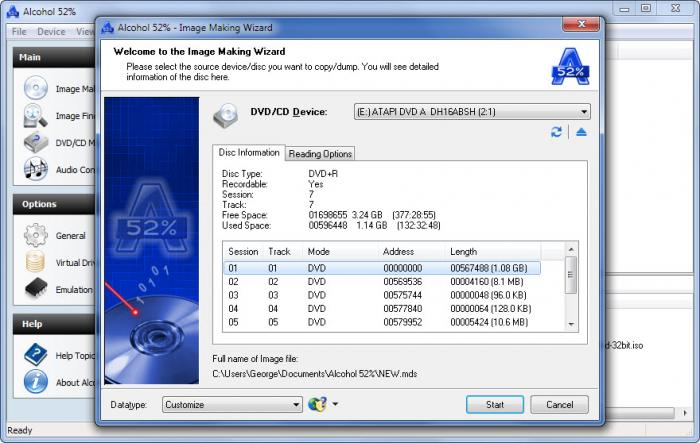Screen dimensions: 700x443
Task: Click the 32bit.iso file entry in main window
Action: [624, 345]
